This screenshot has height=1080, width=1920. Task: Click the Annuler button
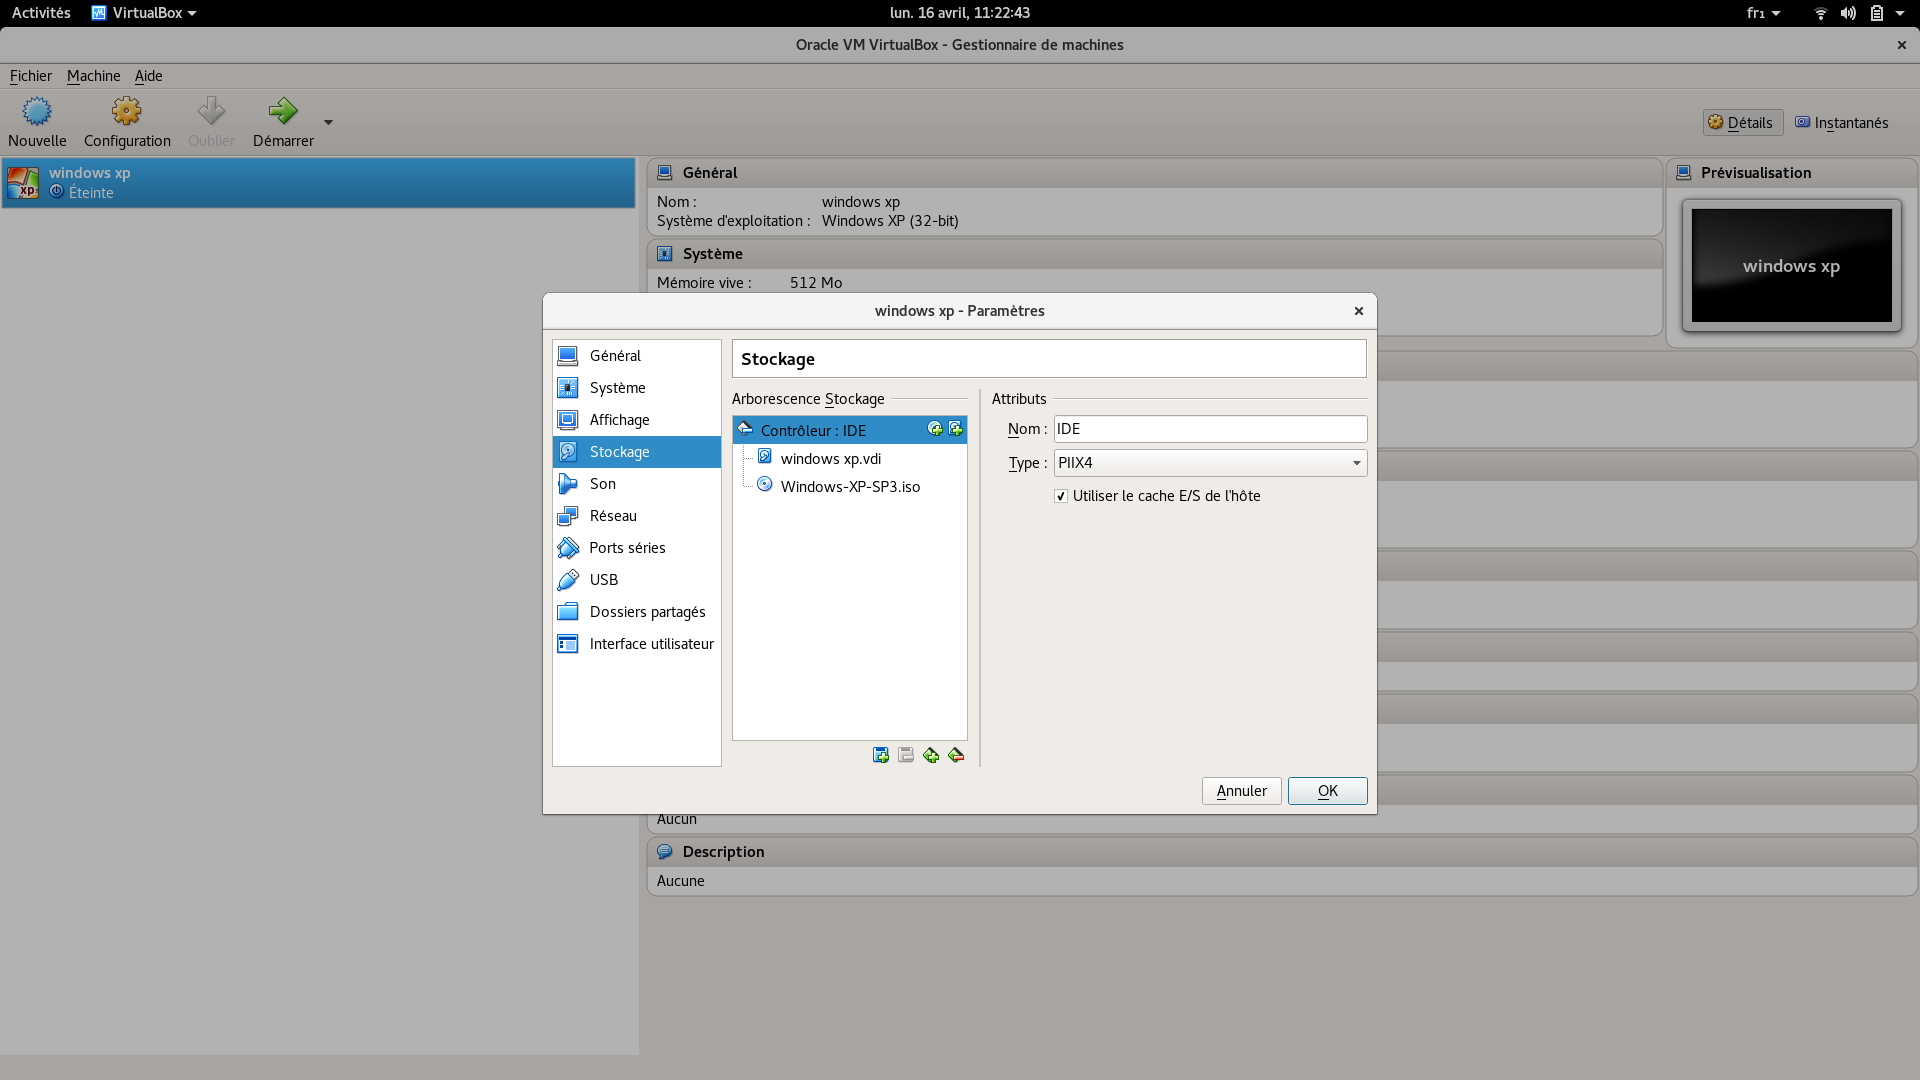(1241, 791)
